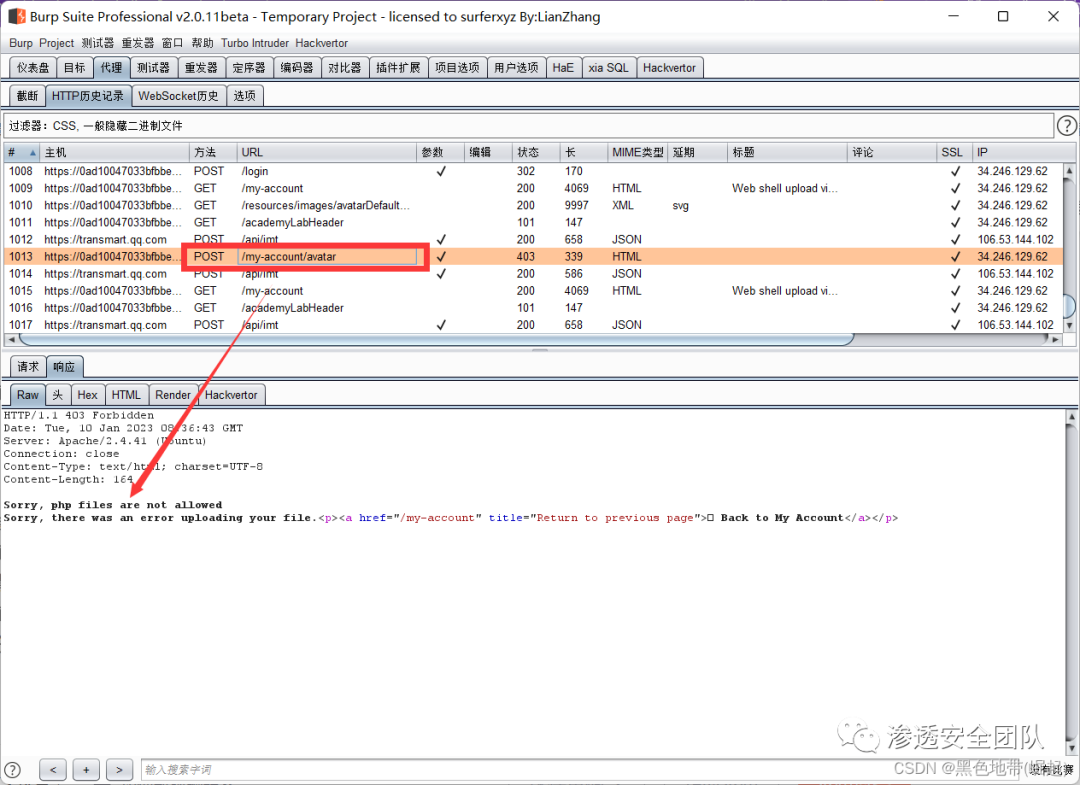Switch to the 仪表盘 tab

coord(33,67)
